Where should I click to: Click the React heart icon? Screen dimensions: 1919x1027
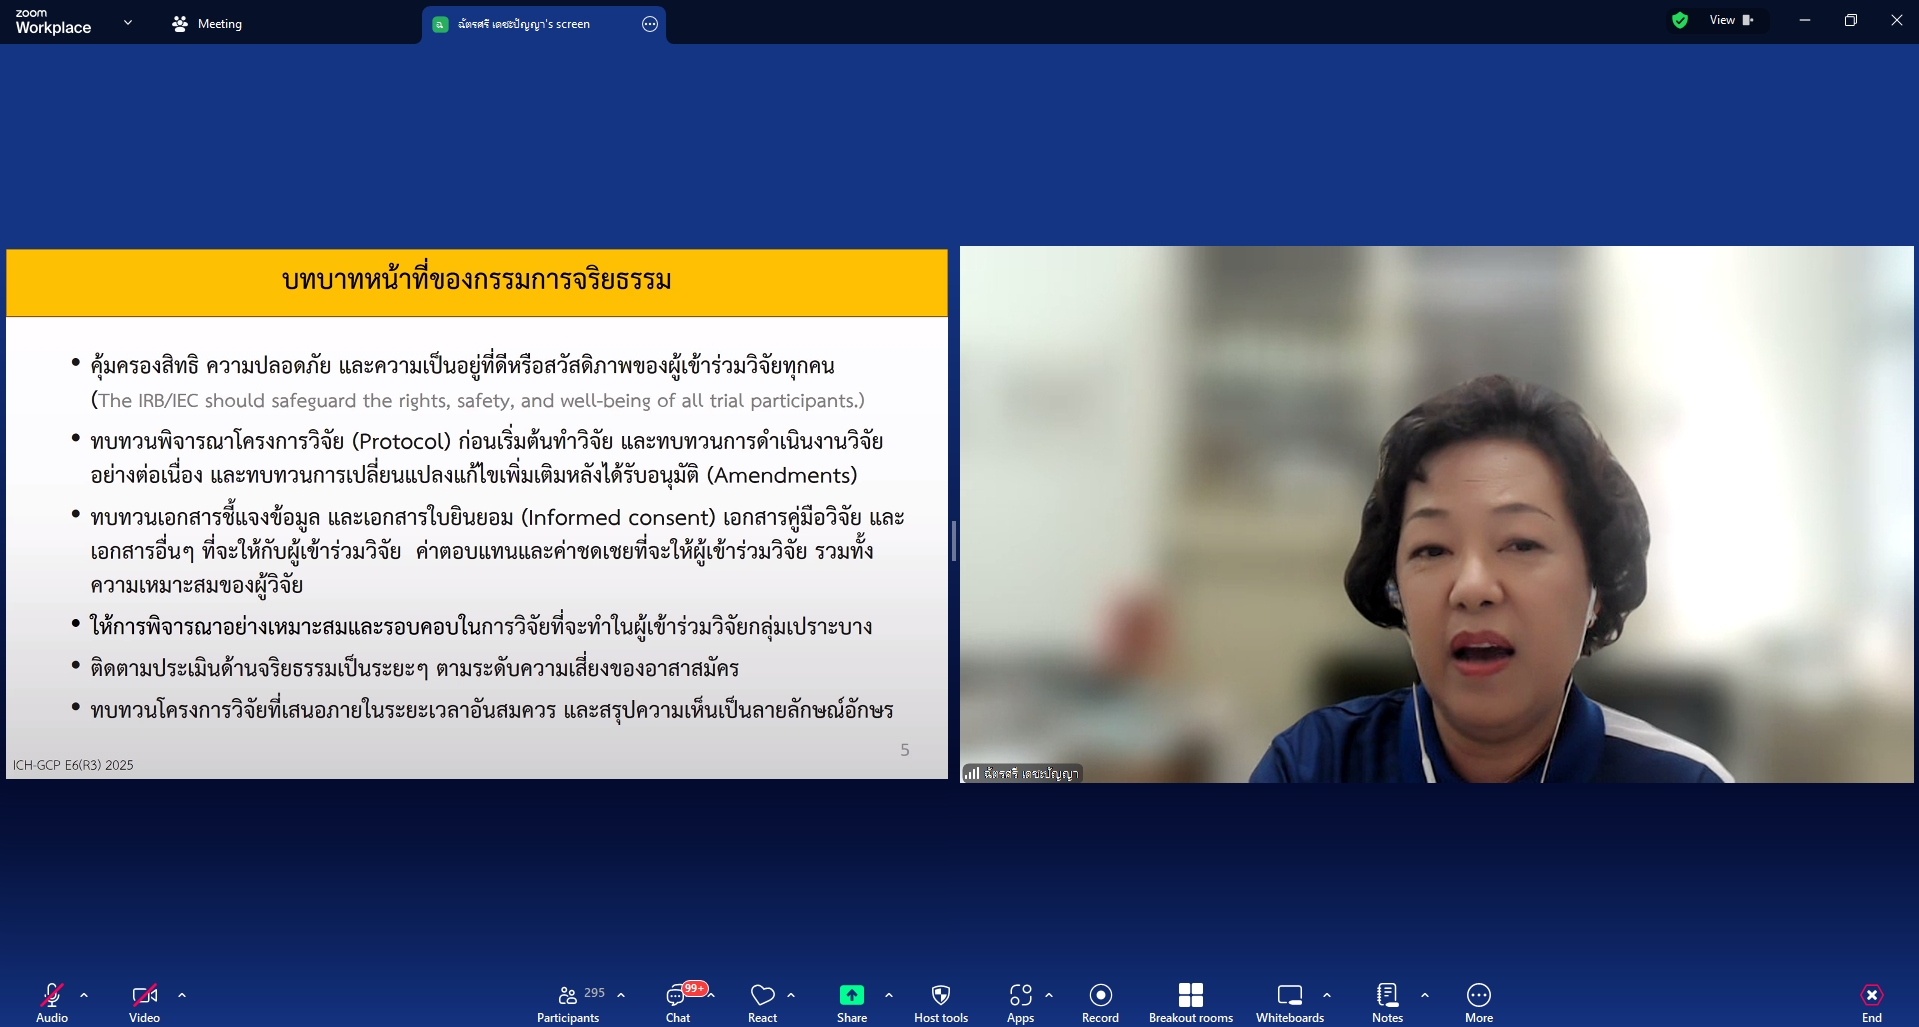(x=762, y=1001)
